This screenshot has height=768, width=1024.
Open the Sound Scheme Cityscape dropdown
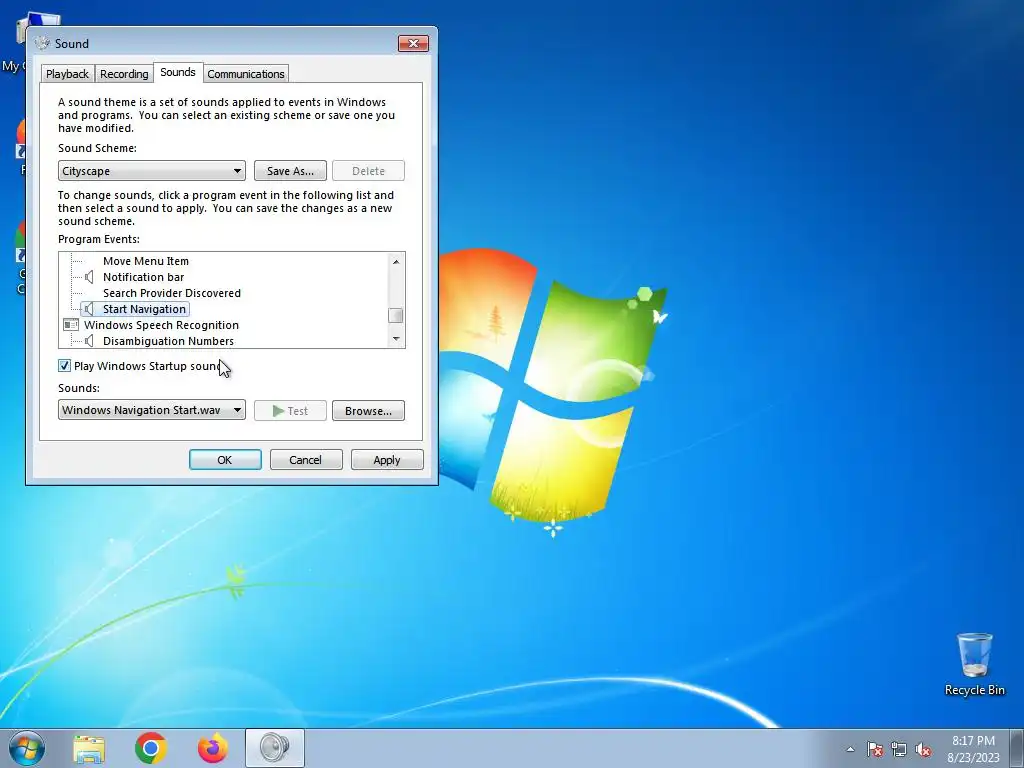click(x=152, y=171)
